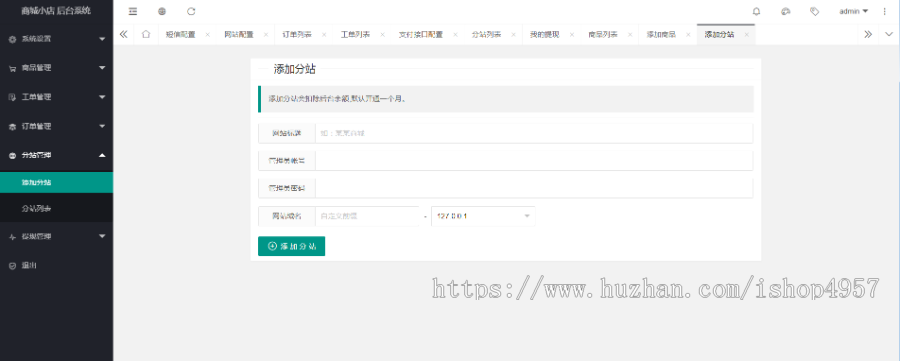Expand the 模板管理 sidebar menu arrow
The image size is (900, 361).
pyautogui.click(x=102, y=236)
